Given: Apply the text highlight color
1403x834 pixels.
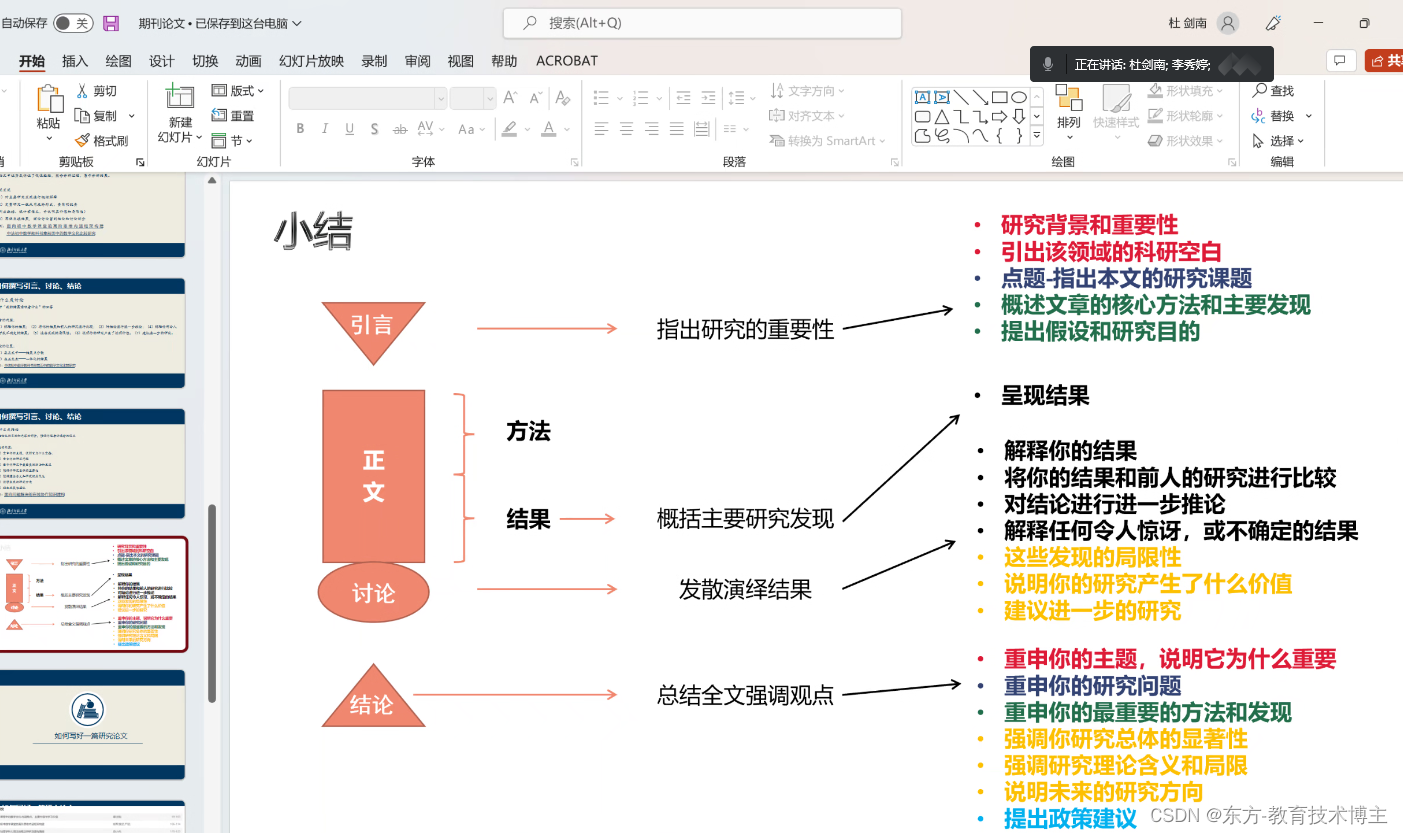Looking at the screenshot, I should tap(509, 129).
